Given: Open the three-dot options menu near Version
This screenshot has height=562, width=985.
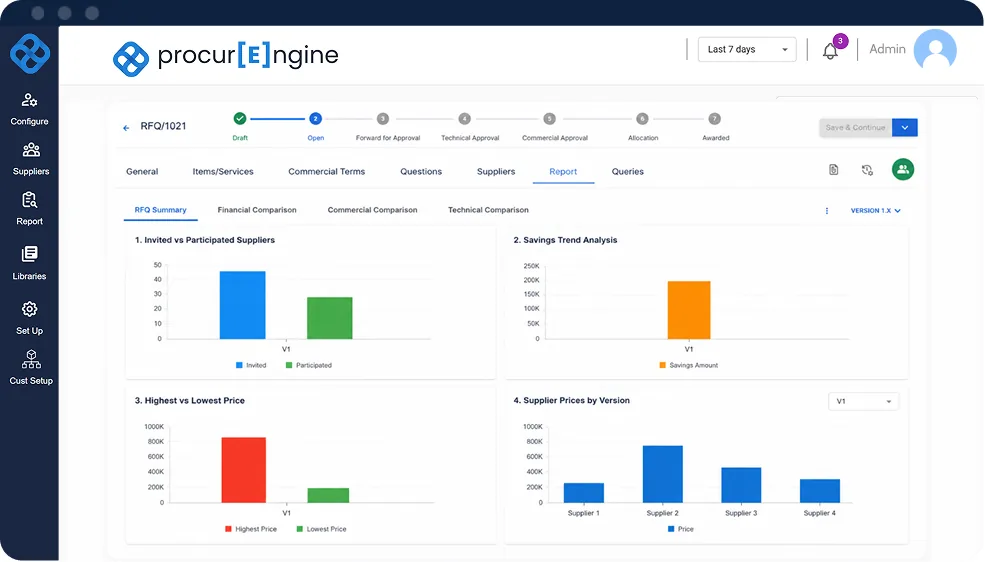Looking at the screenshot, I should point(827,211).
